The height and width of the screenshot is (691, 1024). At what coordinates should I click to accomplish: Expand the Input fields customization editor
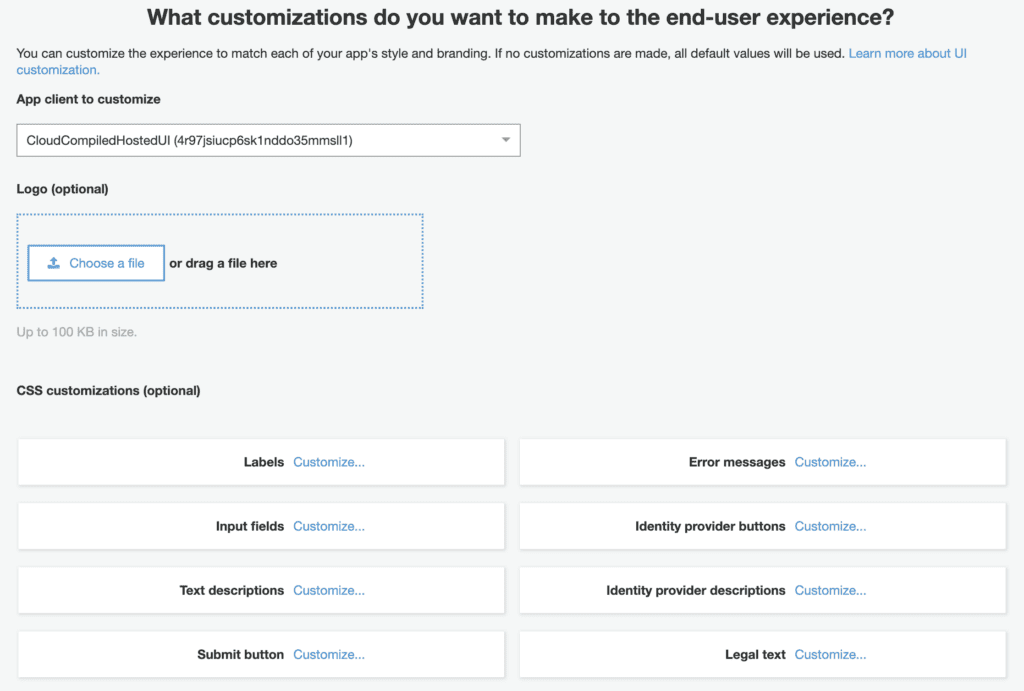pyautogui.click(x=329, y=526)
